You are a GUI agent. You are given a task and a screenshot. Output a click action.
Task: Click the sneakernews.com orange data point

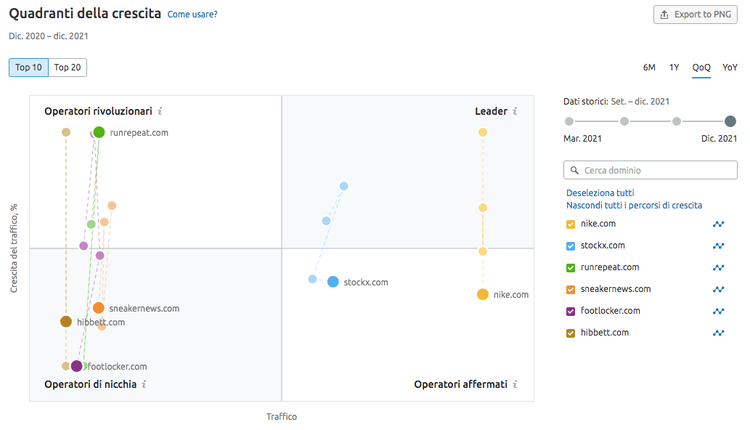[x=99, y=308]
